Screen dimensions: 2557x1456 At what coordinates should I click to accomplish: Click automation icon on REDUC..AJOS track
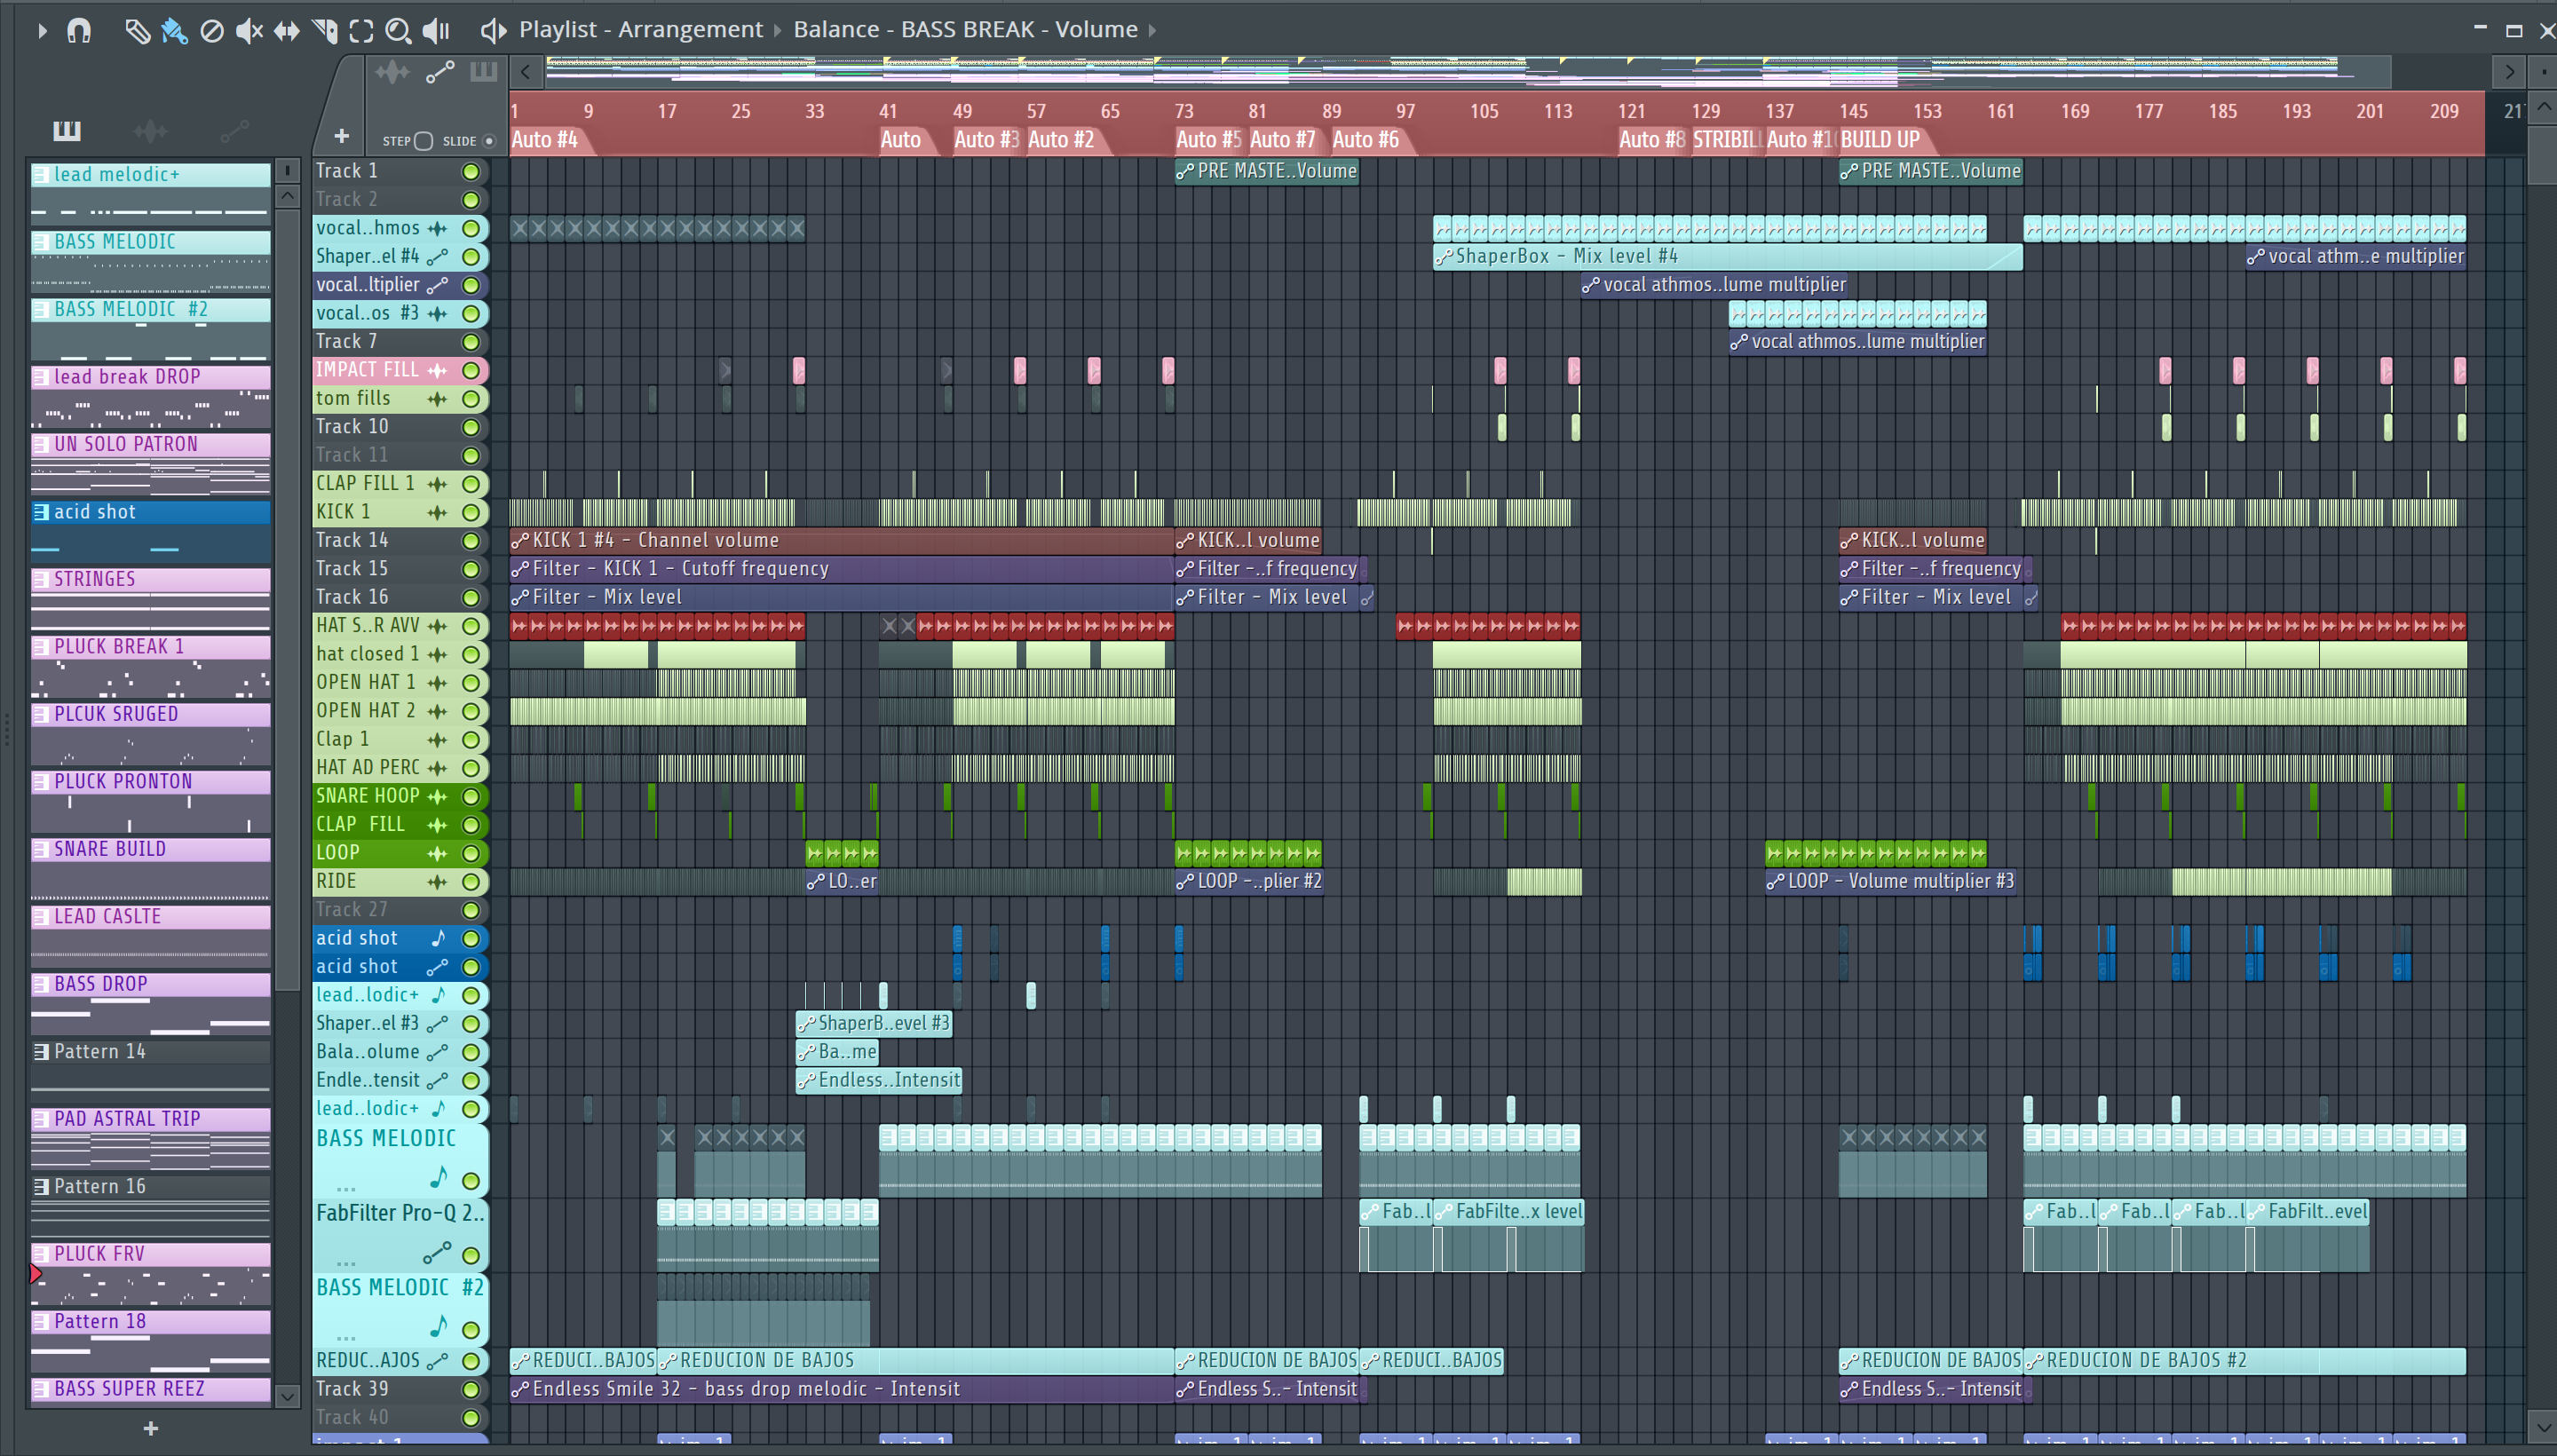click(x=437, y=1361)
